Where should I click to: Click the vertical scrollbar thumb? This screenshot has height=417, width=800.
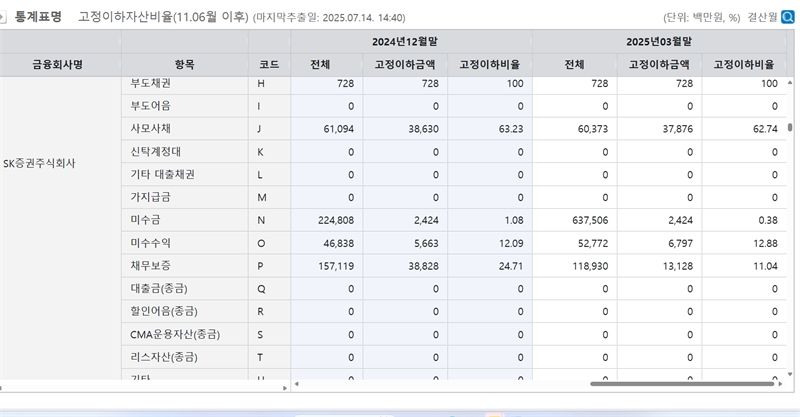click(790, 128)
